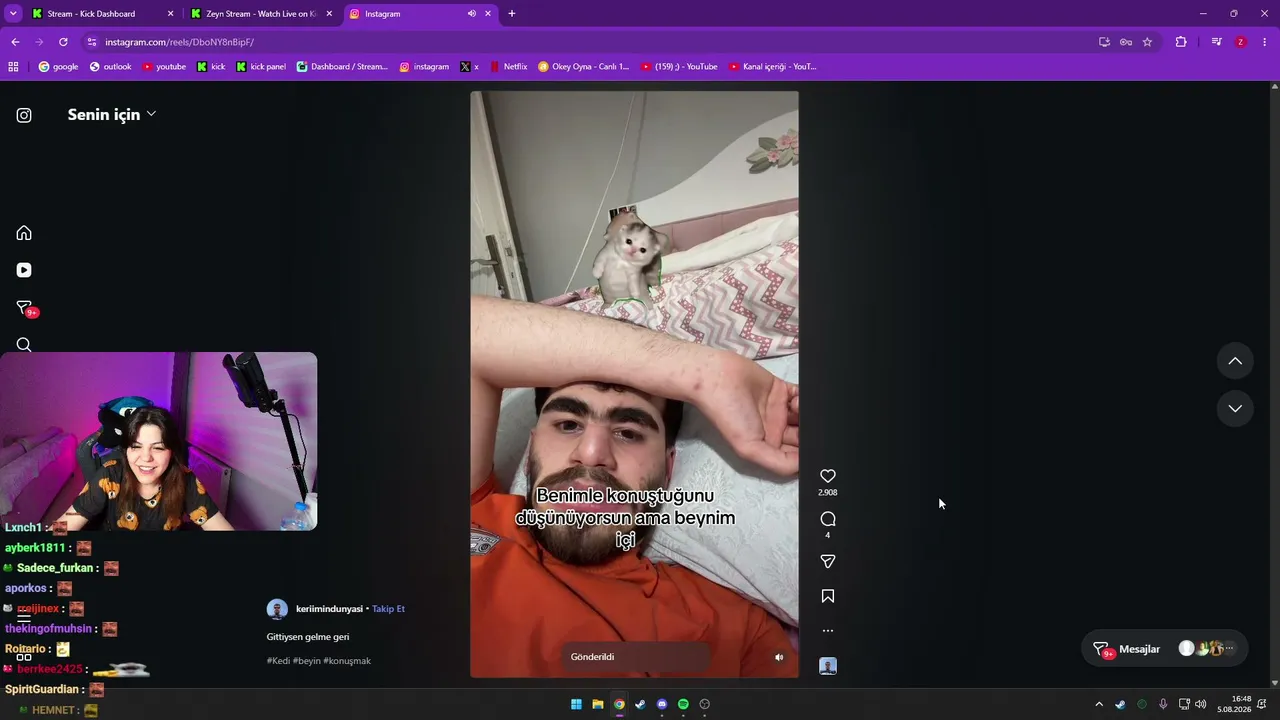This screenshot has width=1280, height=720.
Task: Open direct messages in the sidebar
Action: 24,308
